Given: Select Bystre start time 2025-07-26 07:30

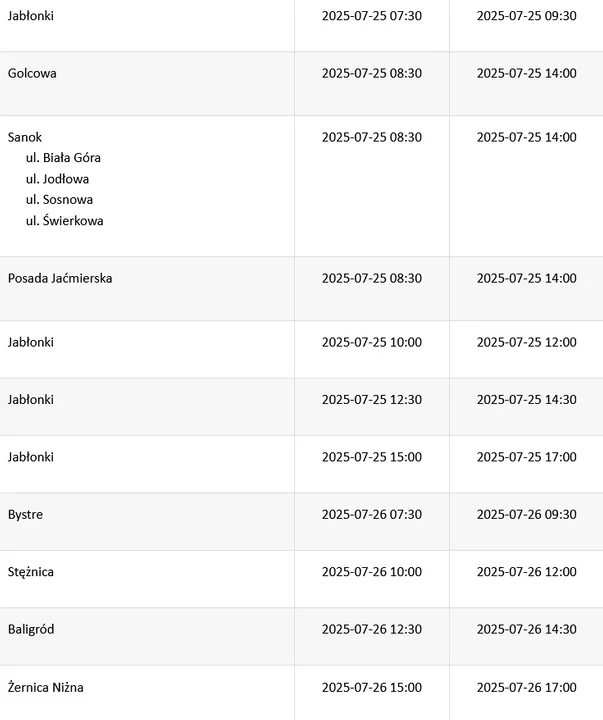Looking at the screenshot, I should [x=372, y=514].
